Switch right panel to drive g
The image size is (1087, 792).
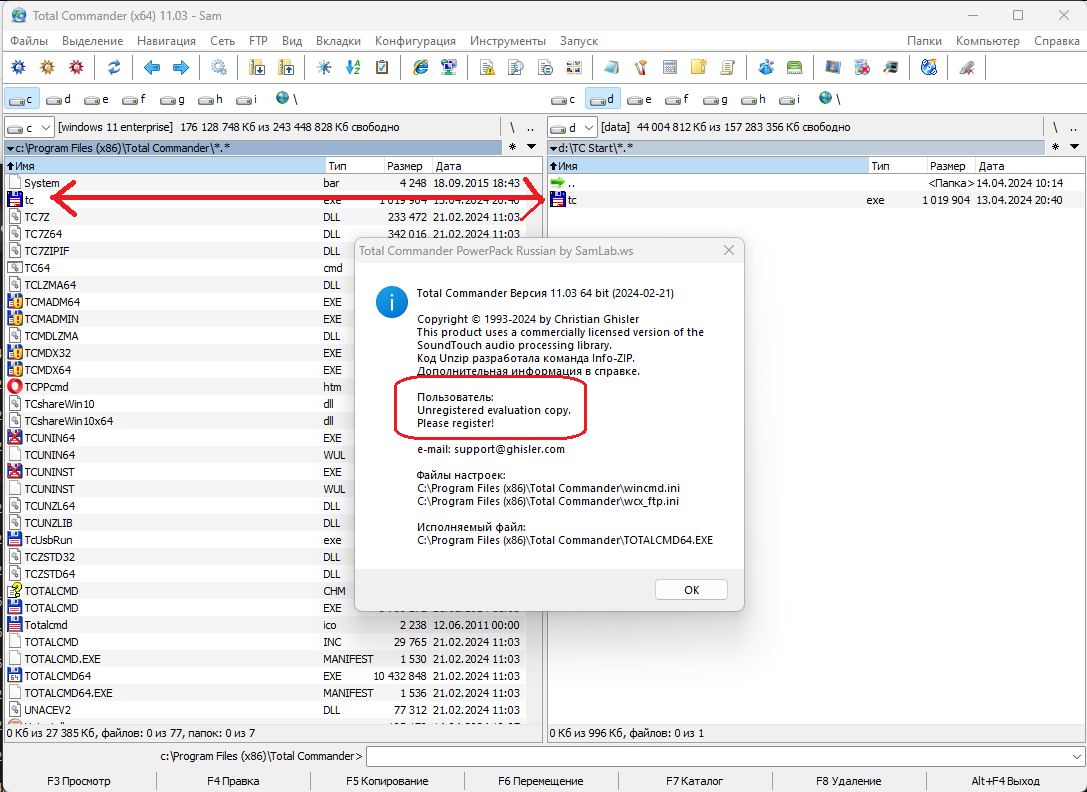pos(714,99)
